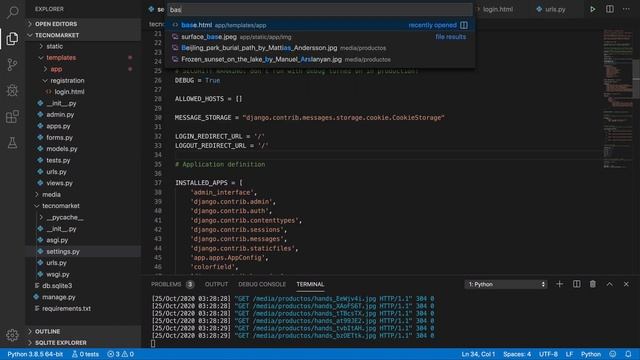Image resolution: width=640 pixels, height=360 pixels.
Task: Split the terminal panel
Action: tap(576, 284)
